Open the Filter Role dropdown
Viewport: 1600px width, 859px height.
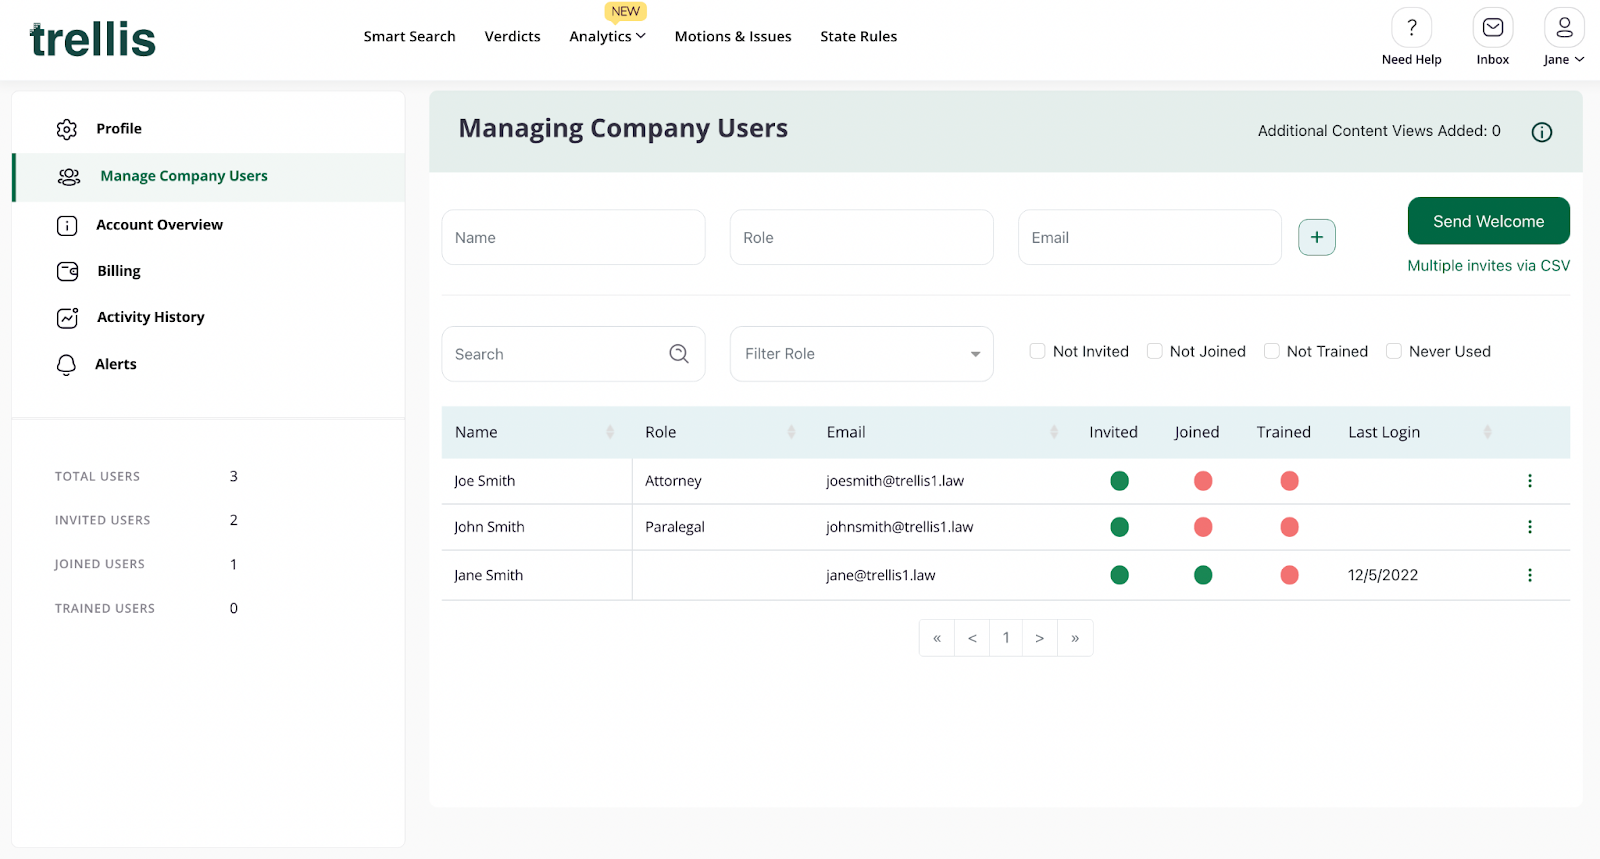coord(861,354)
